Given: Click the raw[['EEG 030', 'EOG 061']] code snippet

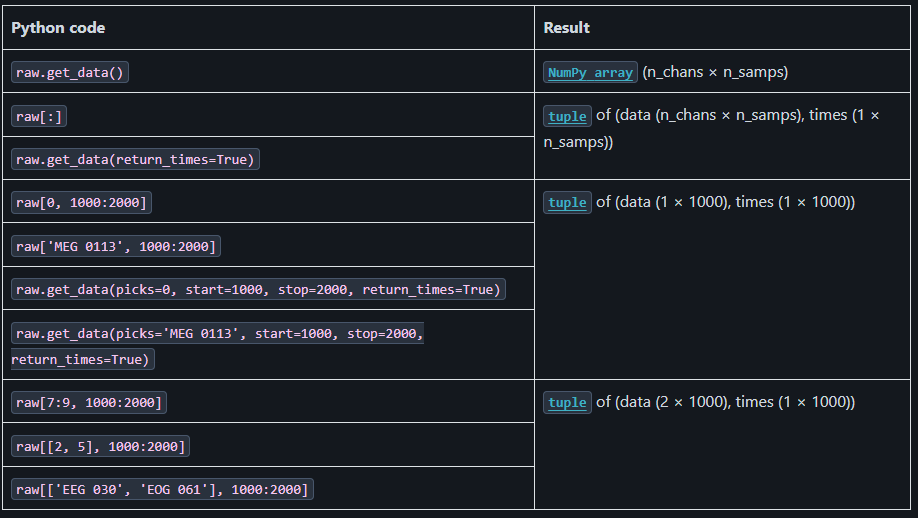Looking at the screenshot, I should coord(162,489).
